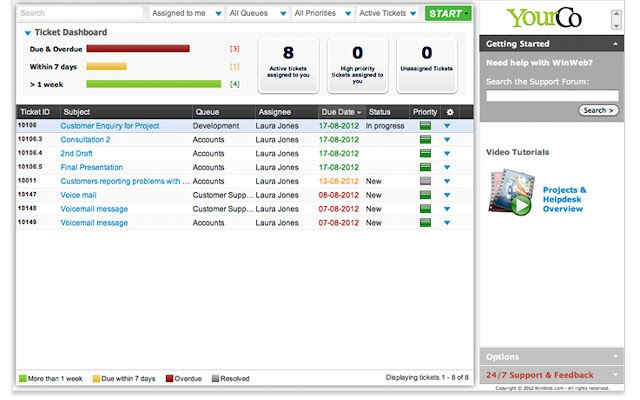Click priority icon for ticket 10149
The image size is (640, 400).
pos(425,224)
